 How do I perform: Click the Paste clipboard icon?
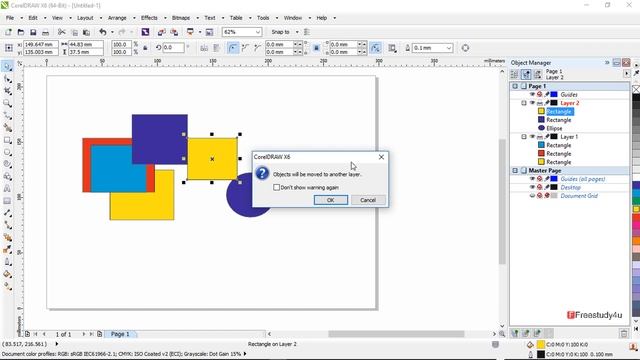pyautogui.click(x=87, y=32)
